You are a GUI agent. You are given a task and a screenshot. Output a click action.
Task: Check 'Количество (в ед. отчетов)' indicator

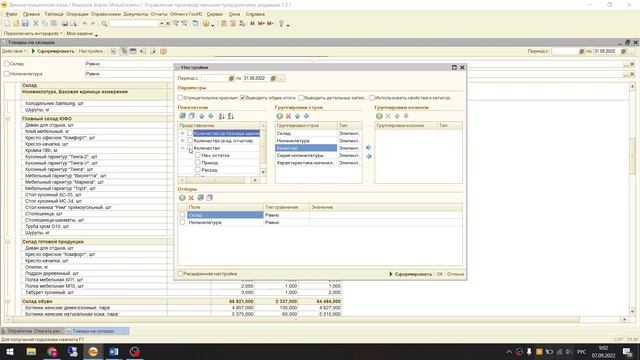click(x=190, y=141)
